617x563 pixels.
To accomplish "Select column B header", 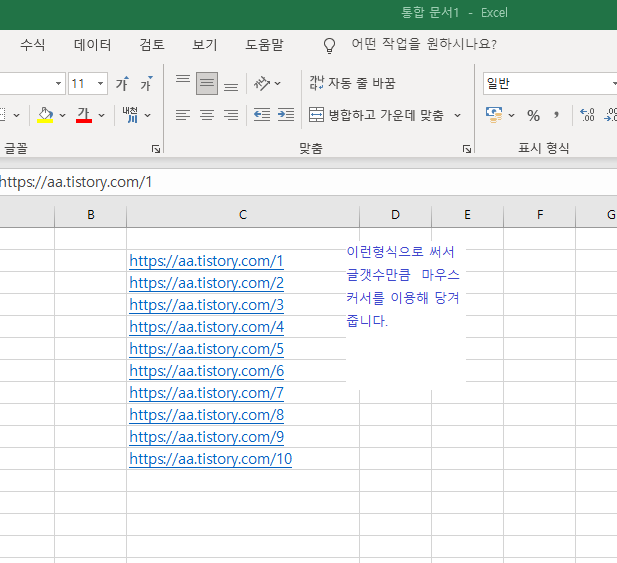I will click(91, 215).
